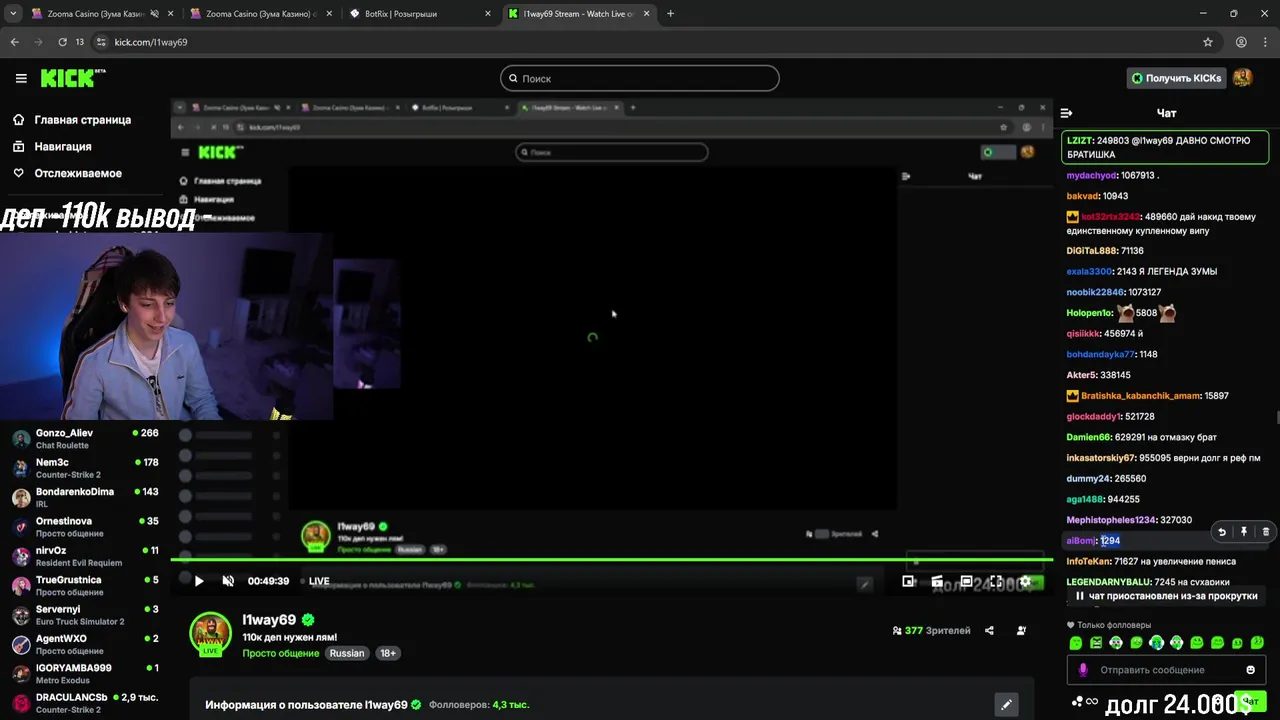Viewport: 1280px width, 720px height.
Task: Open TrueGrustnica channel in sidebar
Action: coord(85,585)
